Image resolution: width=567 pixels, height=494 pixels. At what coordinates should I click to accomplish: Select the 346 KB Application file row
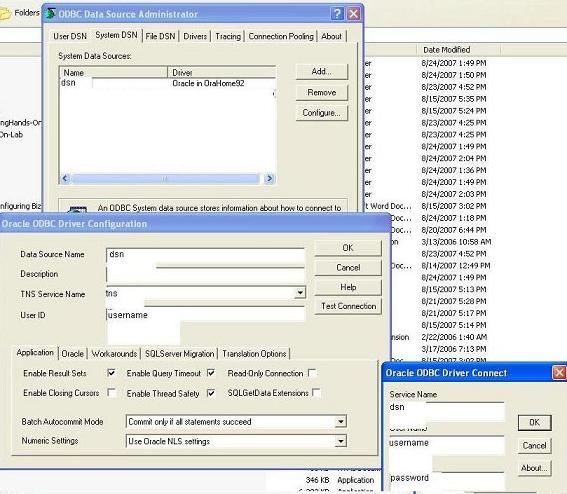click(340, 480)
